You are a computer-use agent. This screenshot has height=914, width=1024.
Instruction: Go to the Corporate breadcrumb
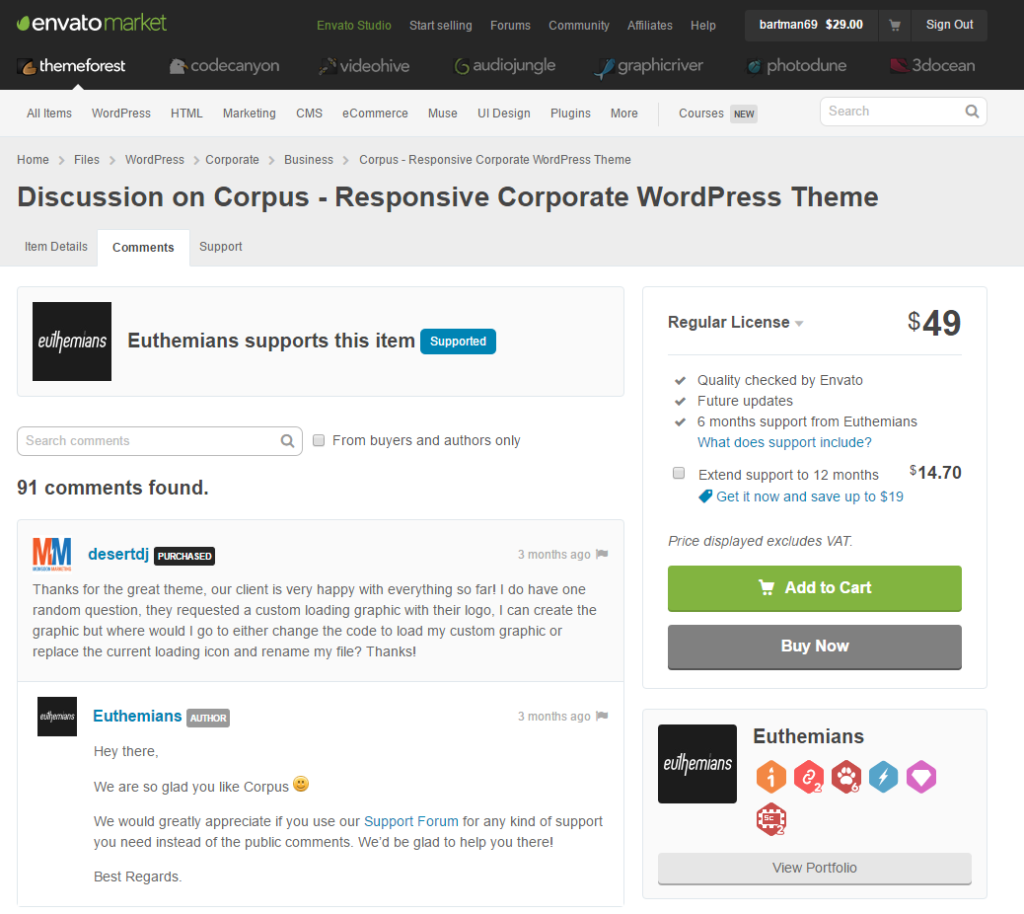click(x=232, y=160)
